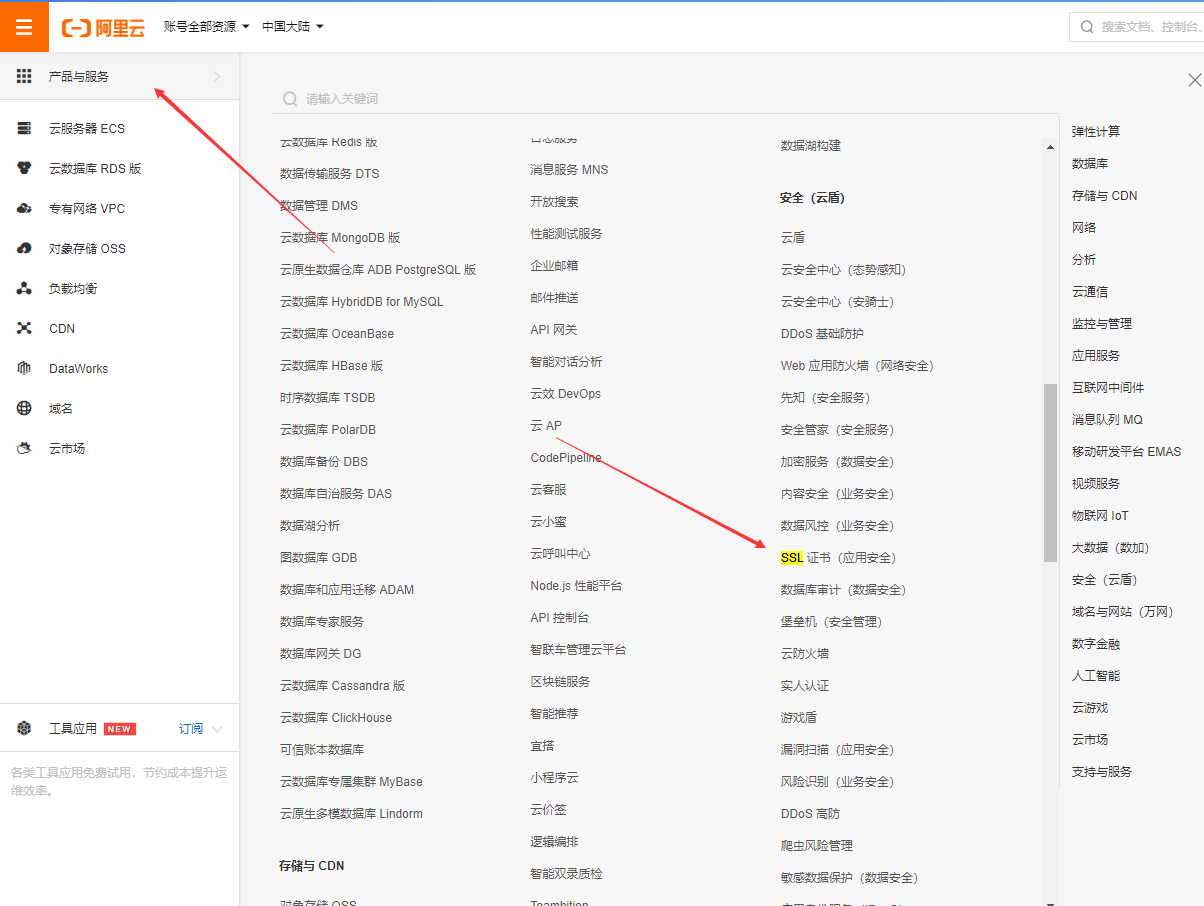Screen dimensions: 1204x906
Task: Select 弹性计算 in right category list
Action: (x=1096, y=131)
